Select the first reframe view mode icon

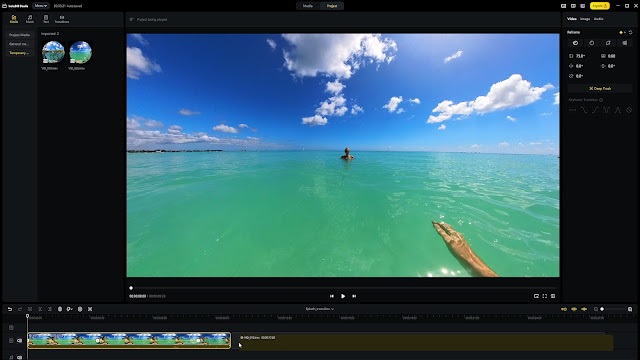tap(576, 43)
